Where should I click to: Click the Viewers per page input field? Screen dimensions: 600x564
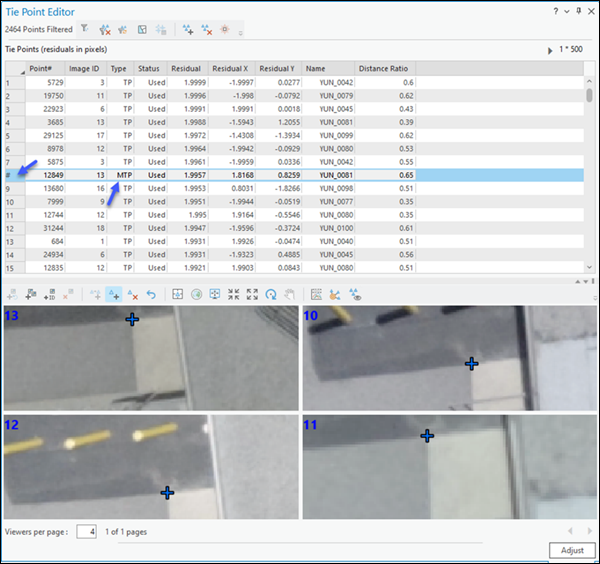coord(86,531)
